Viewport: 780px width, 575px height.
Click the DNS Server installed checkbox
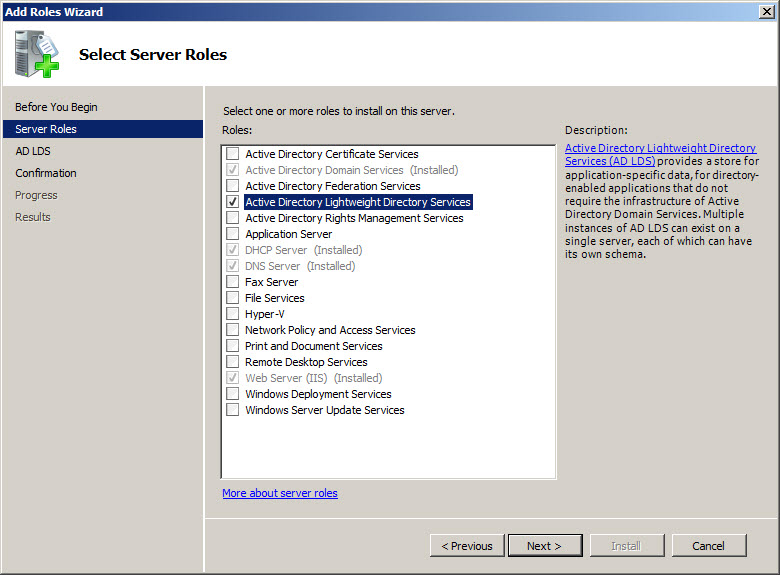pos(232,266)
